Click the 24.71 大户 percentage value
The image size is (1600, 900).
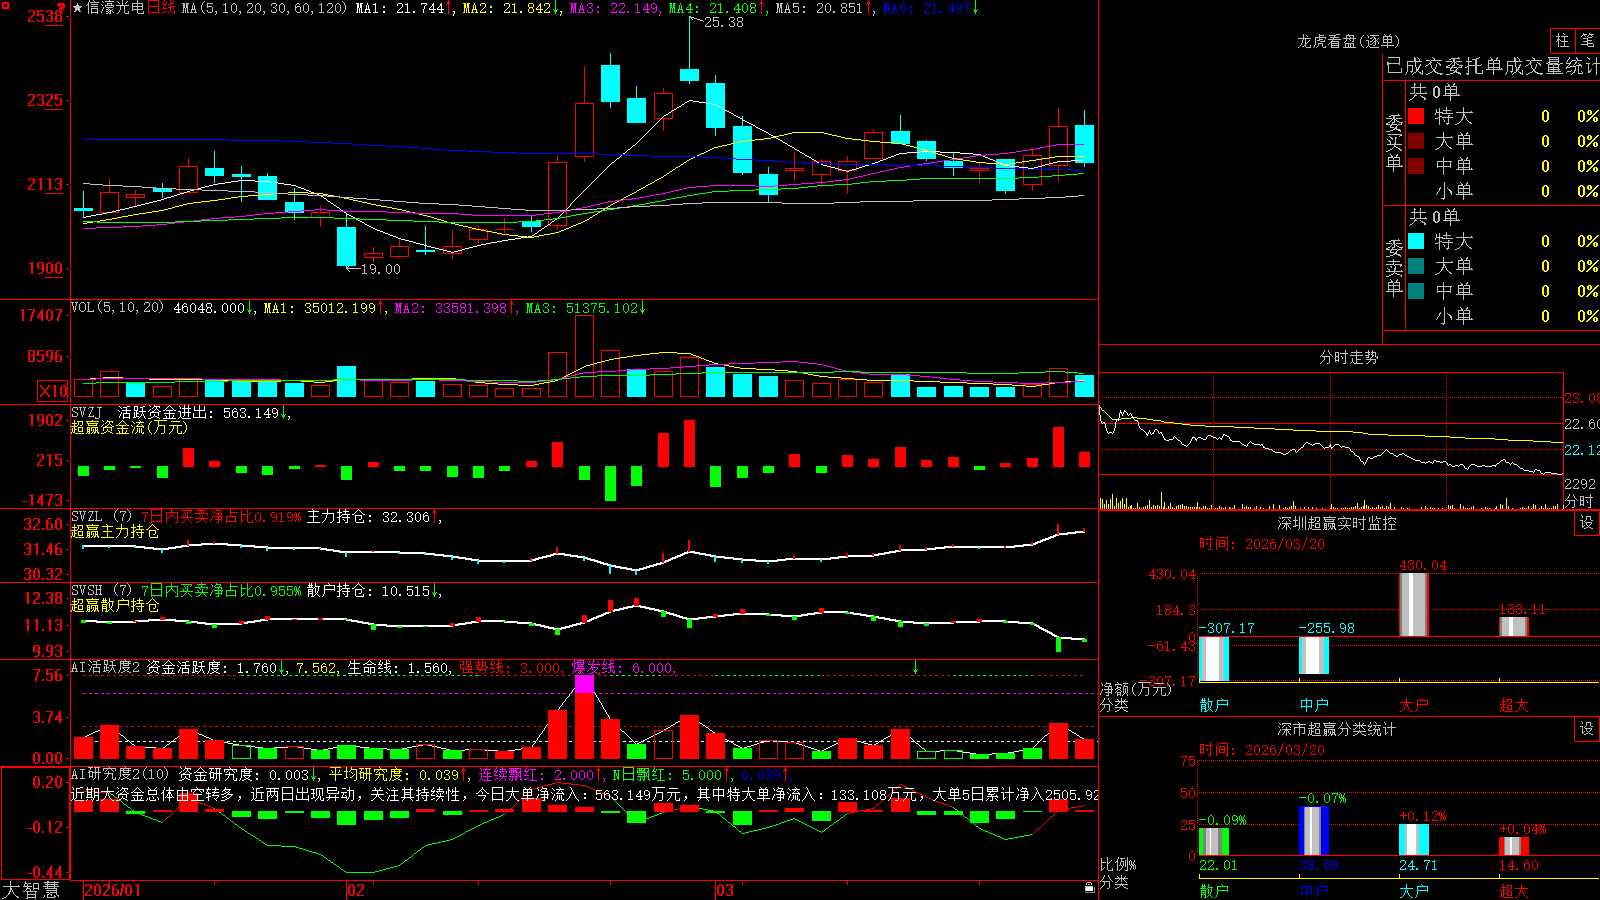1418,866
